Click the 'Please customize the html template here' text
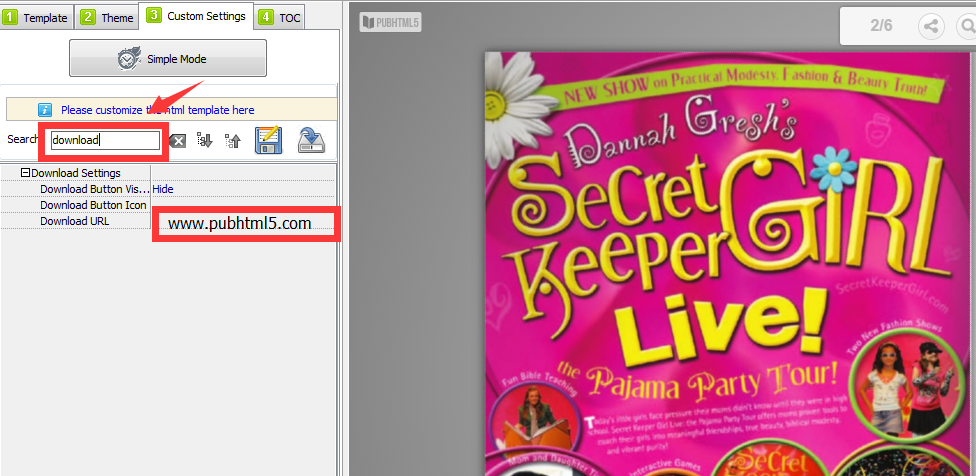The width and height of the screenshot is (976, 476). (157, 110)
